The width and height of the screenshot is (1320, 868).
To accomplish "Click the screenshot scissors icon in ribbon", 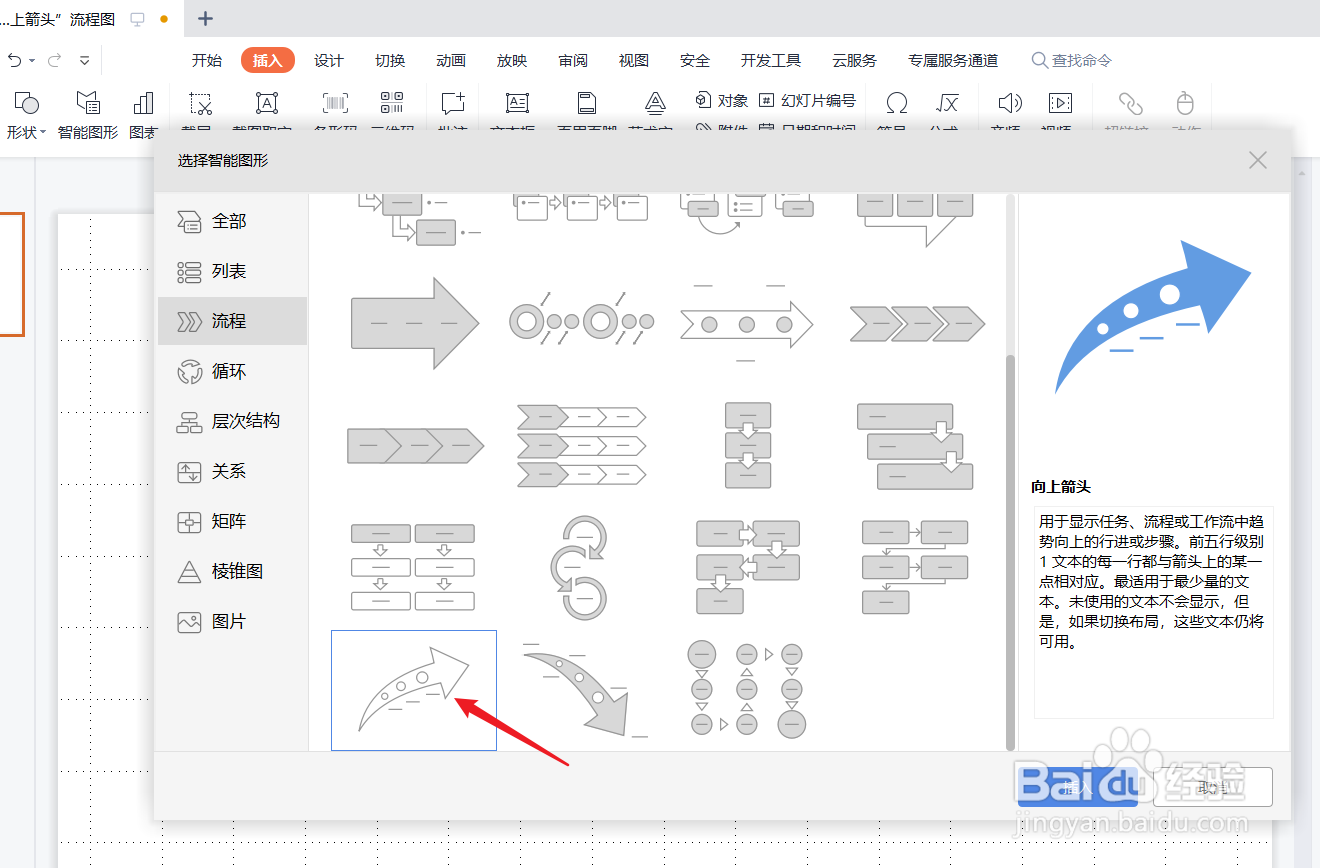I will (200, 102).
